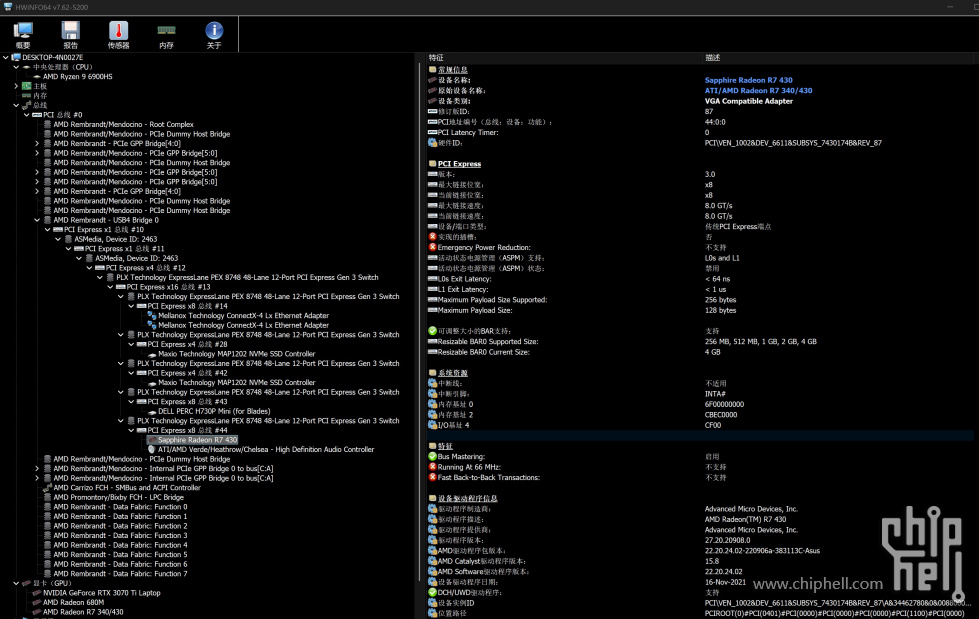Click the Sapphire Radeon R7 430 device name value
The width and height of the screenshot is (979, 619).
(x=749, y=80)
